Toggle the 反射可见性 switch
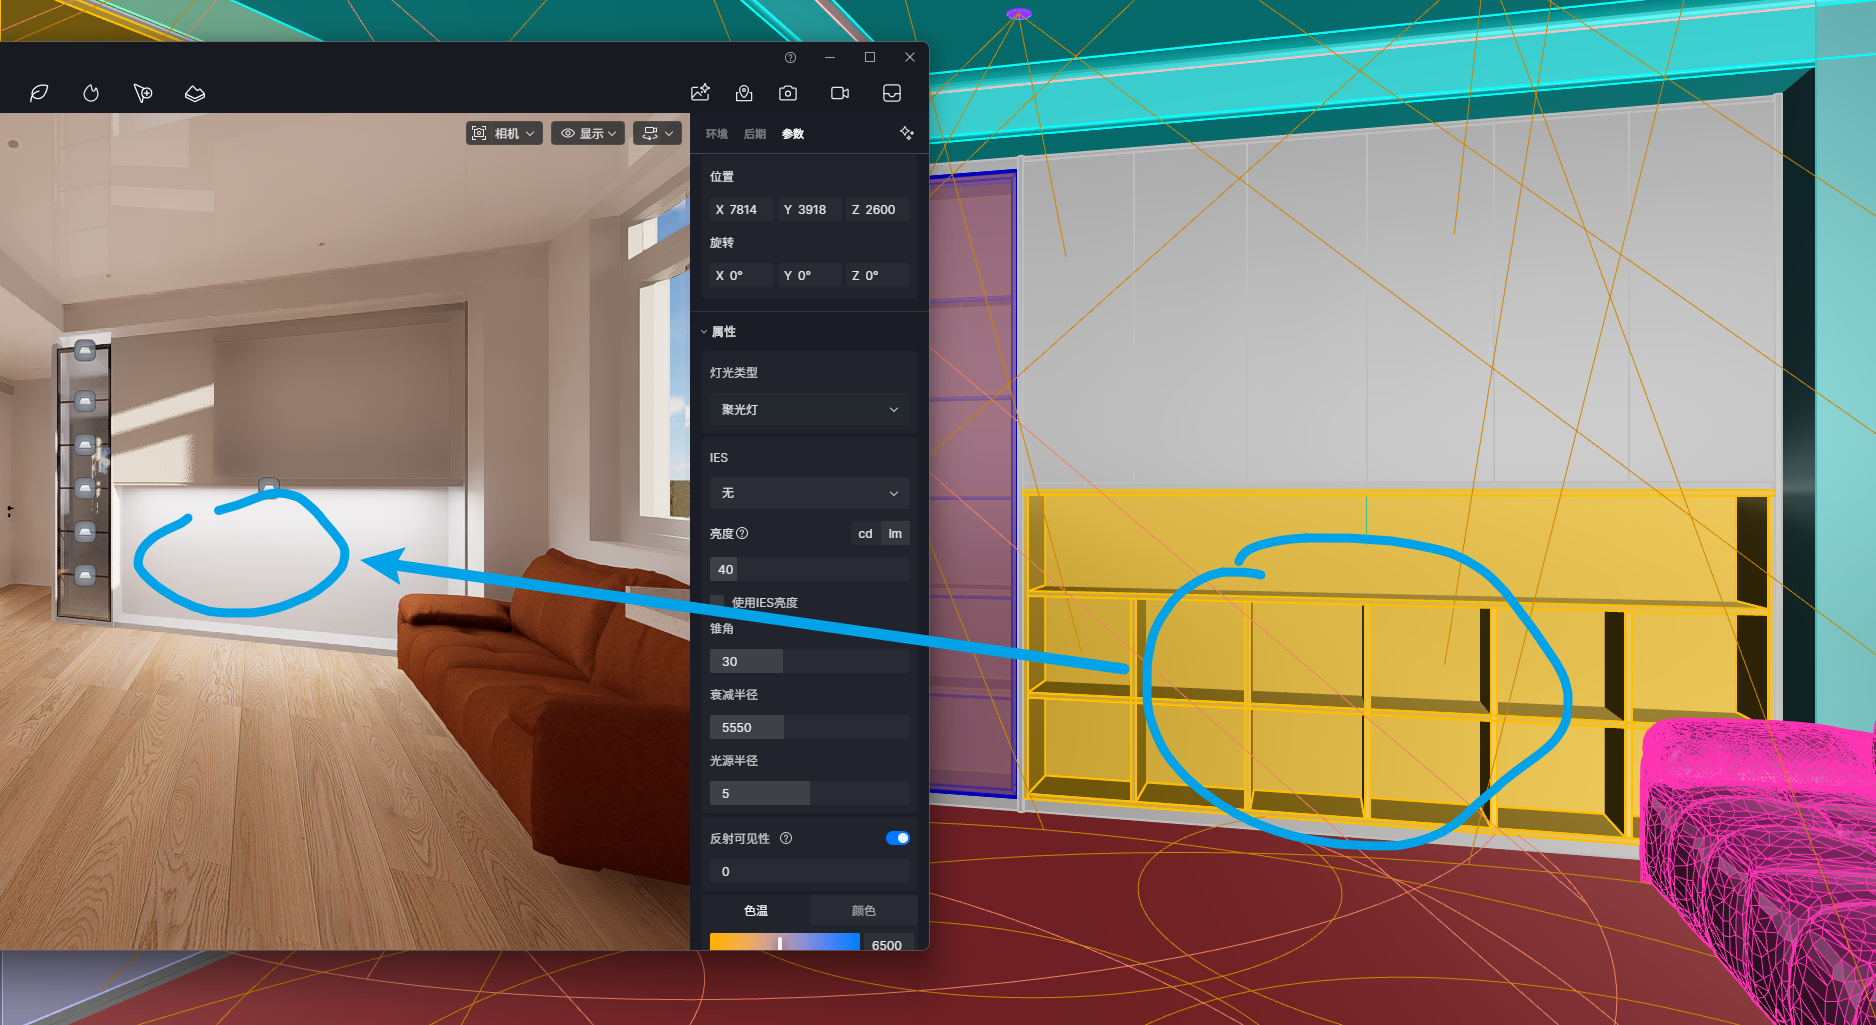1876x1025 pixels. click(x=897, y=838)
